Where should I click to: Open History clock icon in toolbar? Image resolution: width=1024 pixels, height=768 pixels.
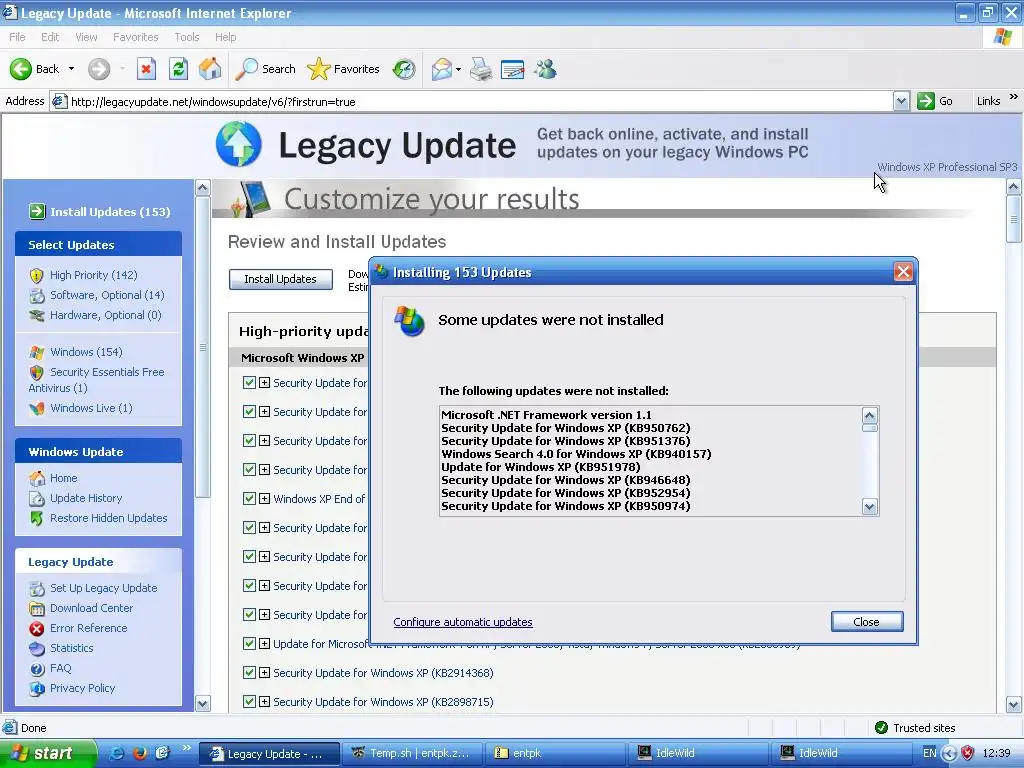[404, 69]
